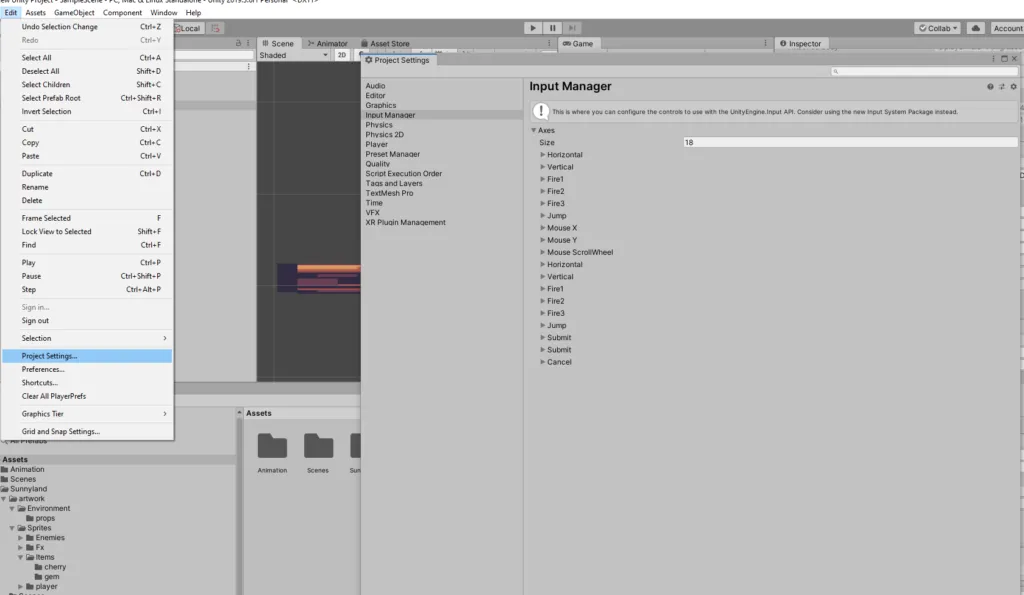Open the Help menu
Viewport: 1024px width, 595px height.
(193, 12)
